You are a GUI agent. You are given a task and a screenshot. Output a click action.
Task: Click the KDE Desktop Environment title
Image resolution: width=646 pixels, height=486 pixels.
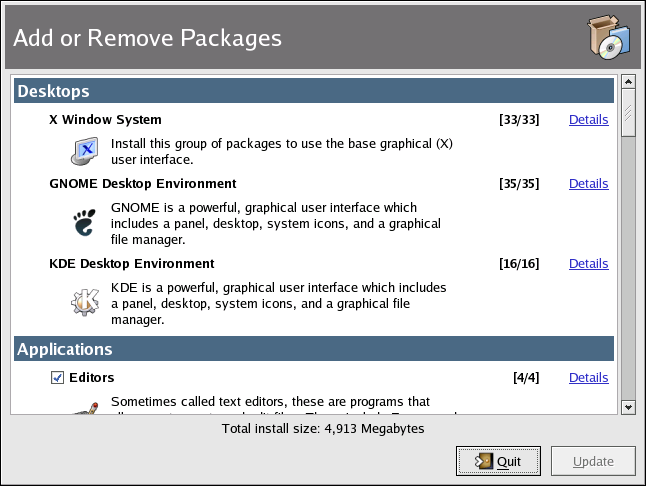point(132,264)
